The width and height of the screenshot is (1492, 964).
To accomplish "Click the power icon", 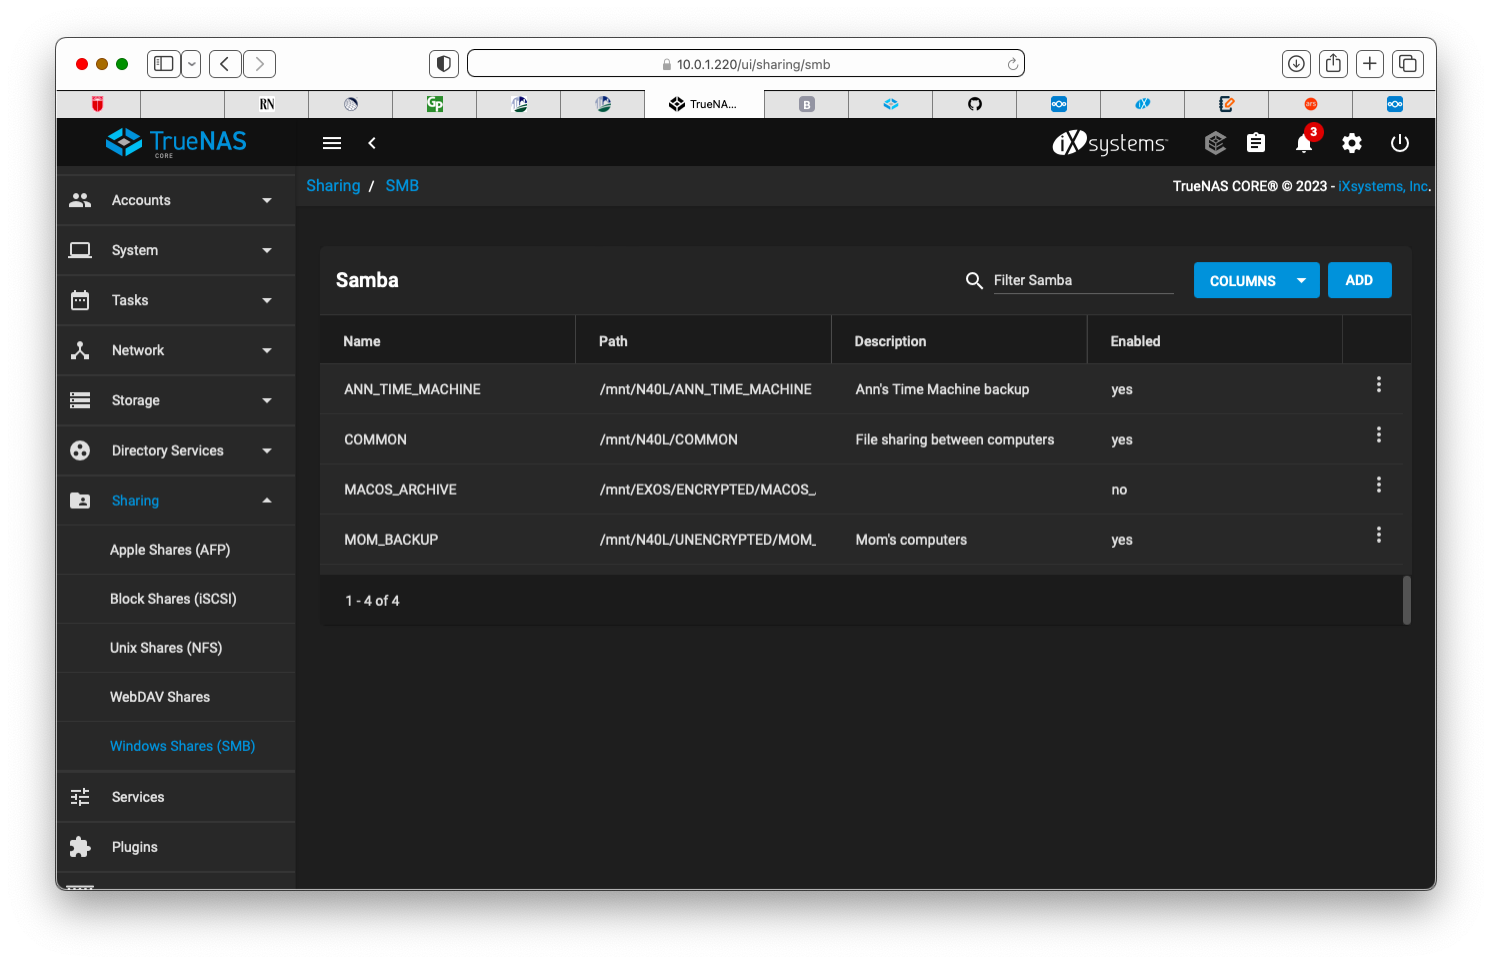I will coord(1400,143).
